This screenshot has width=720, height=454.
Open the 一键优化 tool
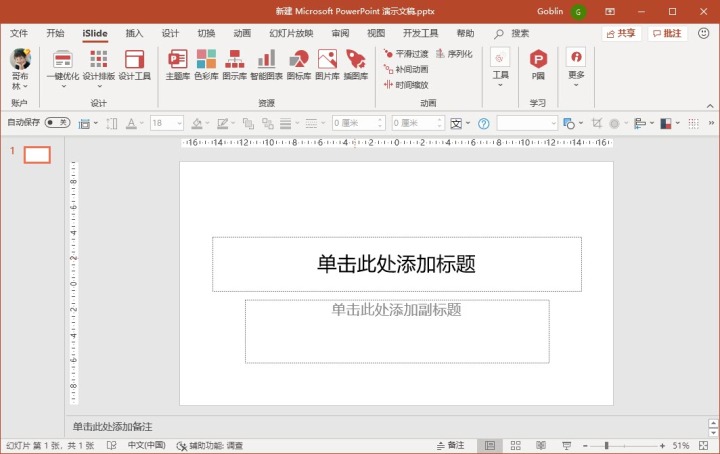click(x=63, y=69)
